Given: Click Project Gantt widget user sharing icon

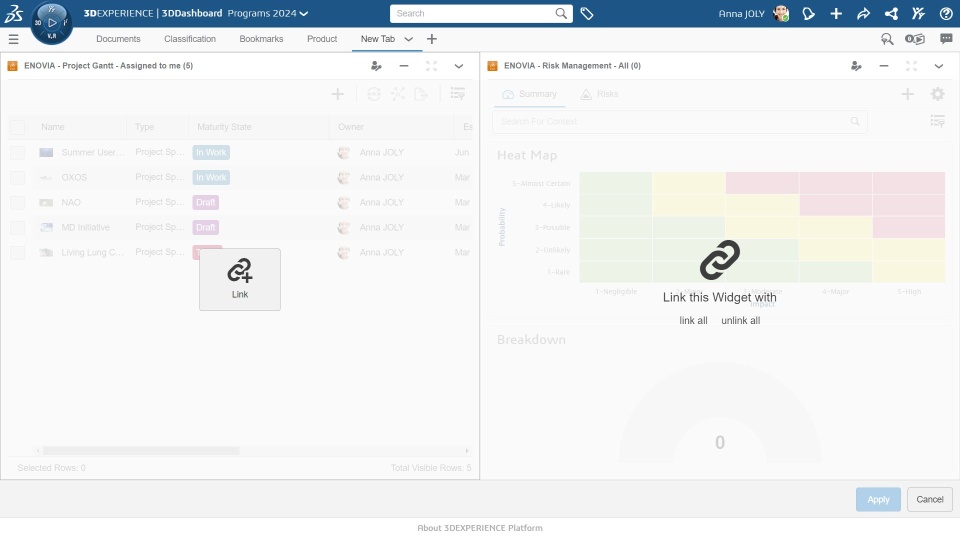Looking at the screenshot, I should (376, 66).
